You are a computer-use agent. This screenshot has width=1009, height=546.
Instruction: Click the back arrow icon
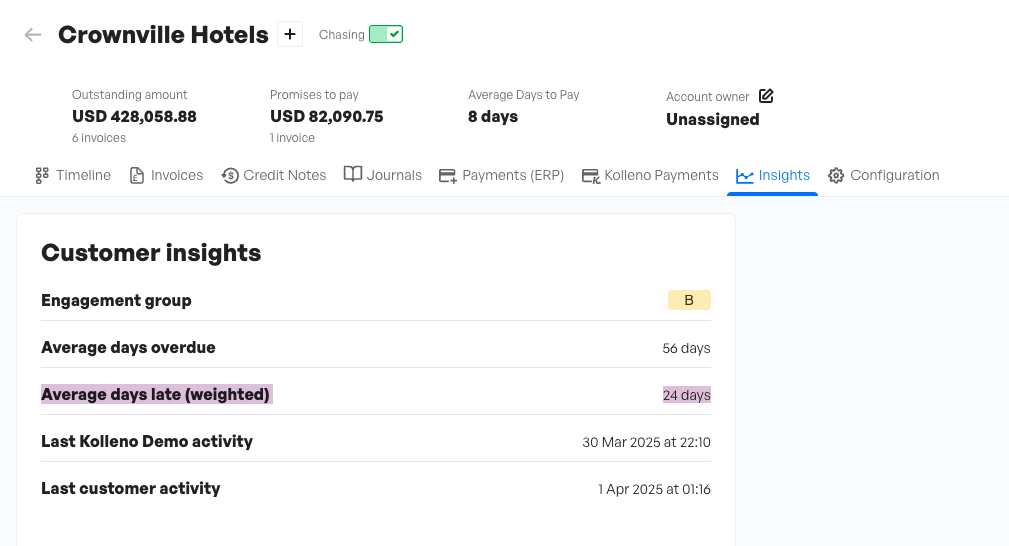pyautogui.click(x=33, y=35)
